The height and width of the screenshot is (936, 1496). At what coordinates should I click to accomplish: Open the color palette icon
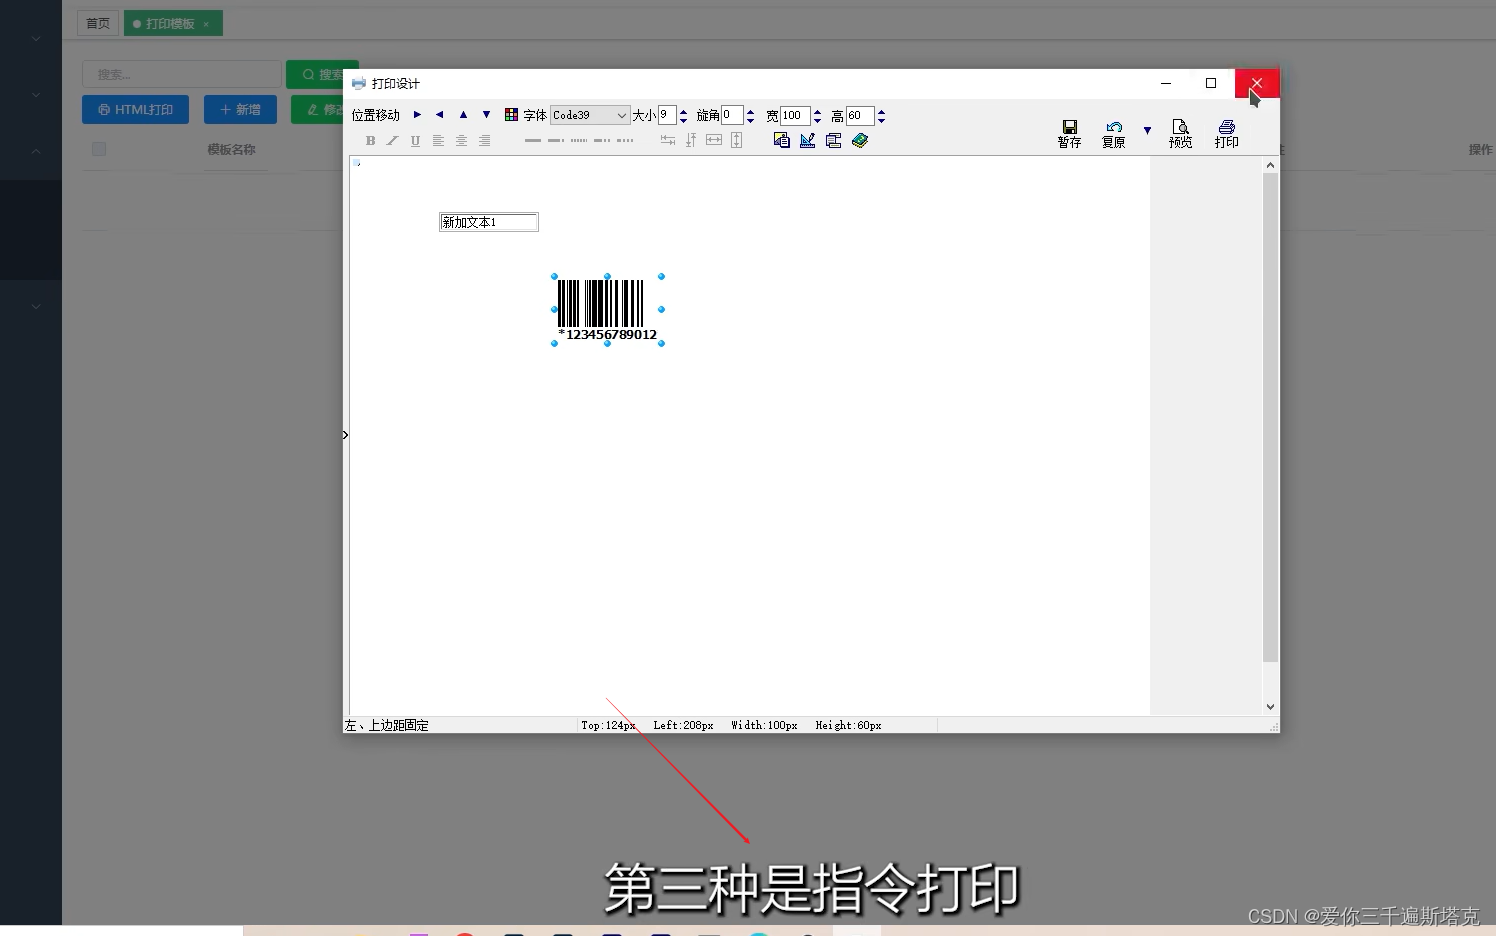pos(511,115)
